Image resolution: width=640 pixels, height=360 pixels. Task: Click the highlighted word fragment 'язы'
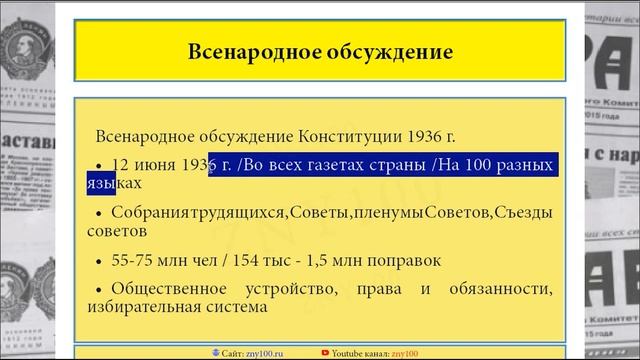[x=101, y=183]
